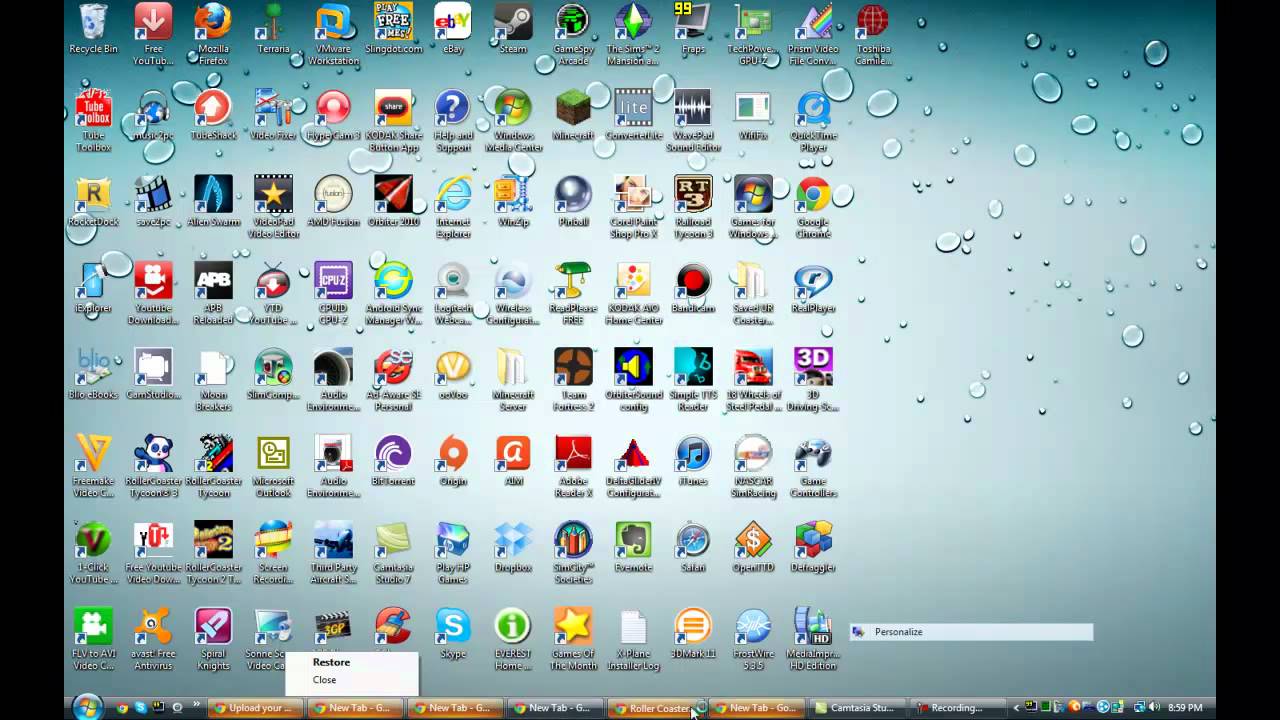This screenshot has width=1280, height=720.
Task: Select the EVEREST Home Edition icon
Action: [513, 639]
